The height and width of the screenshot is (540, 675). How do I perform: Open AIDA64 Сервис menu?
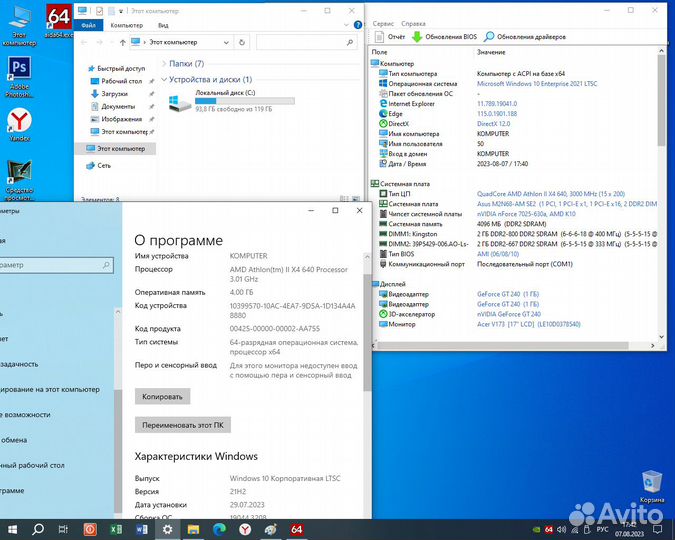(x=383, y=24)
